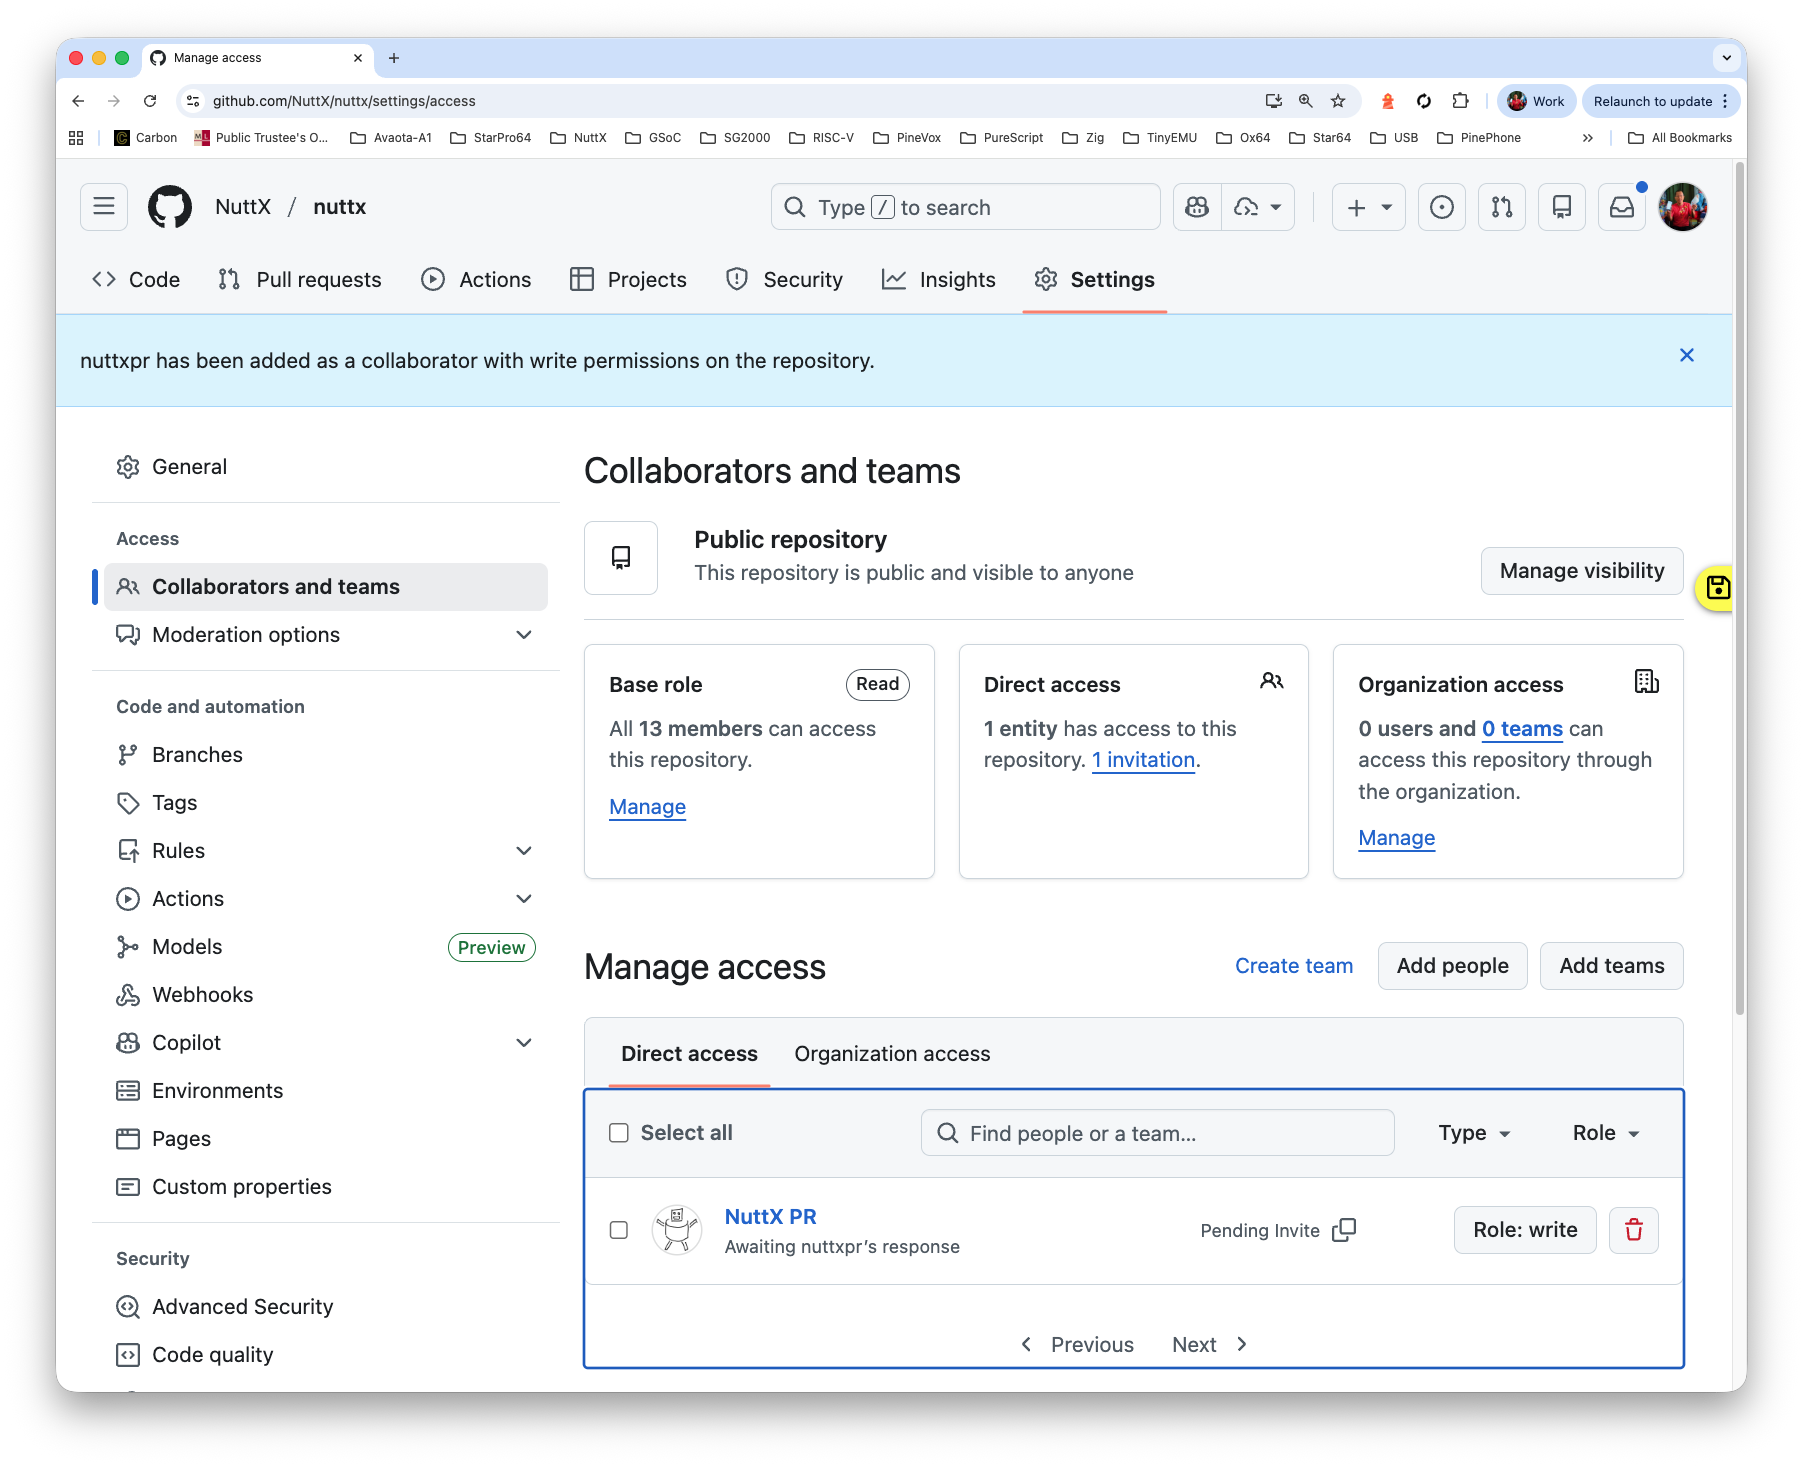1803x1466 pixels.
Task: Delete NuttX PR with trash icon
Action: 1633,1230
